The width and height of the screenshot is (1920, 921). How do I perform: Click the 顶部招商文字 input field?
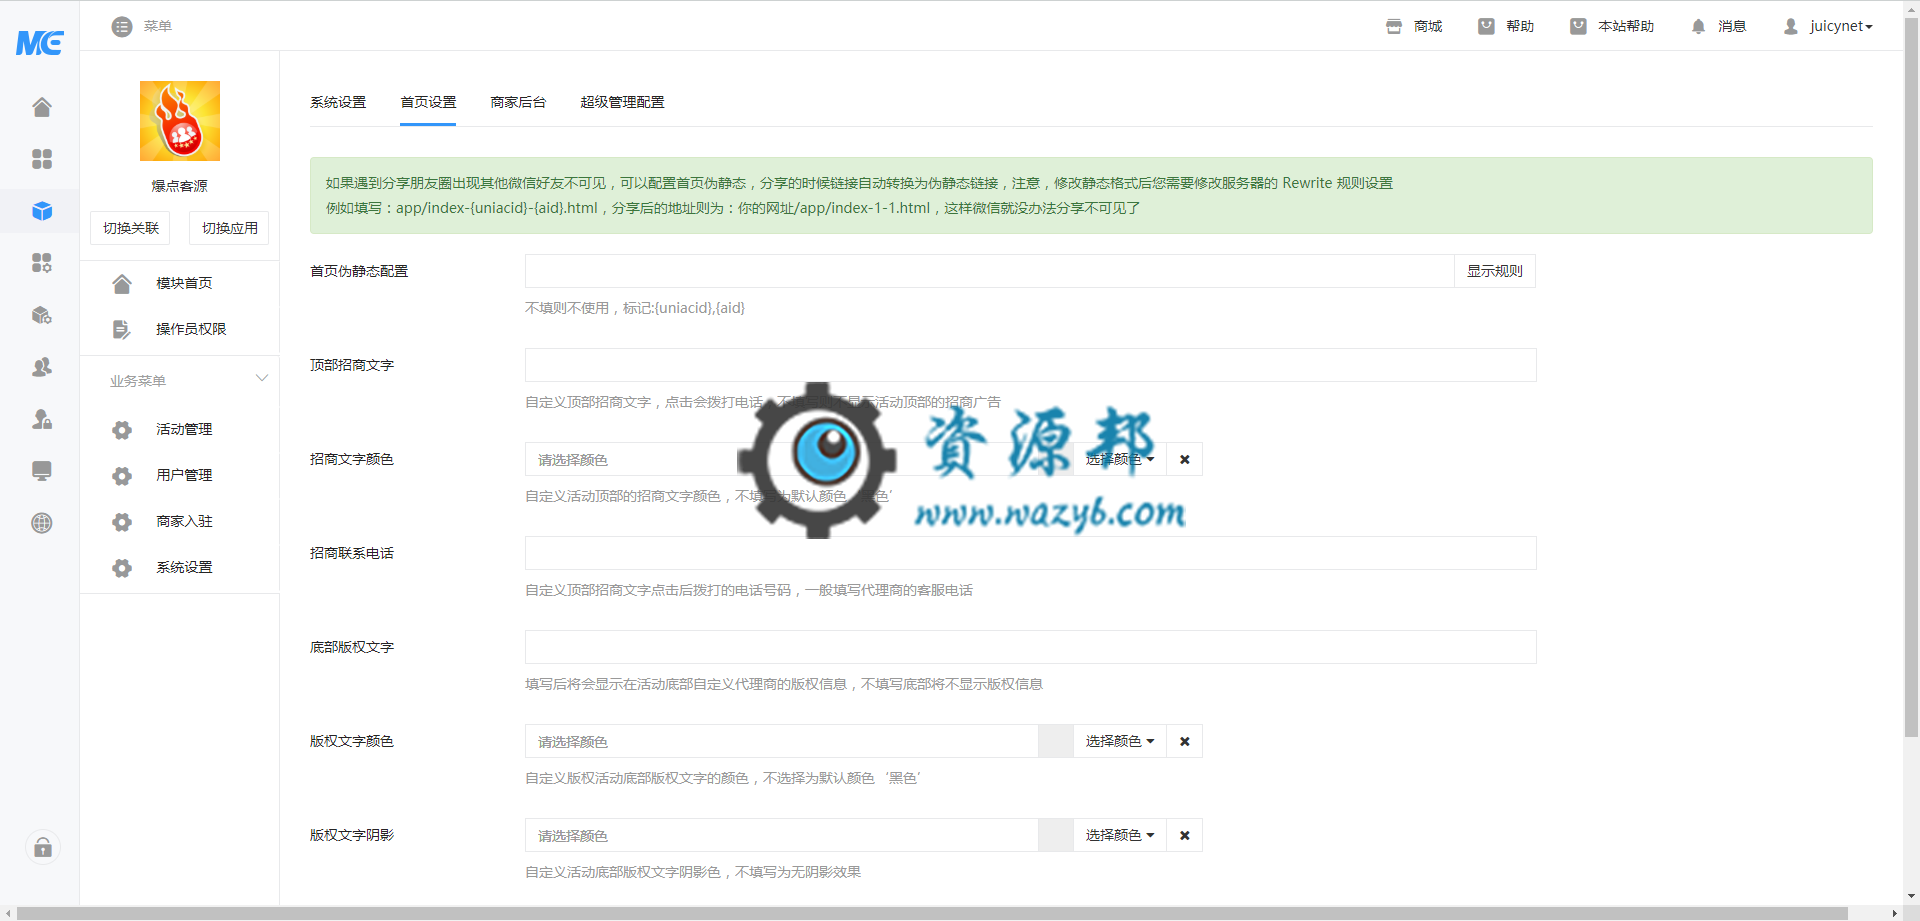tap(1031, 365)
